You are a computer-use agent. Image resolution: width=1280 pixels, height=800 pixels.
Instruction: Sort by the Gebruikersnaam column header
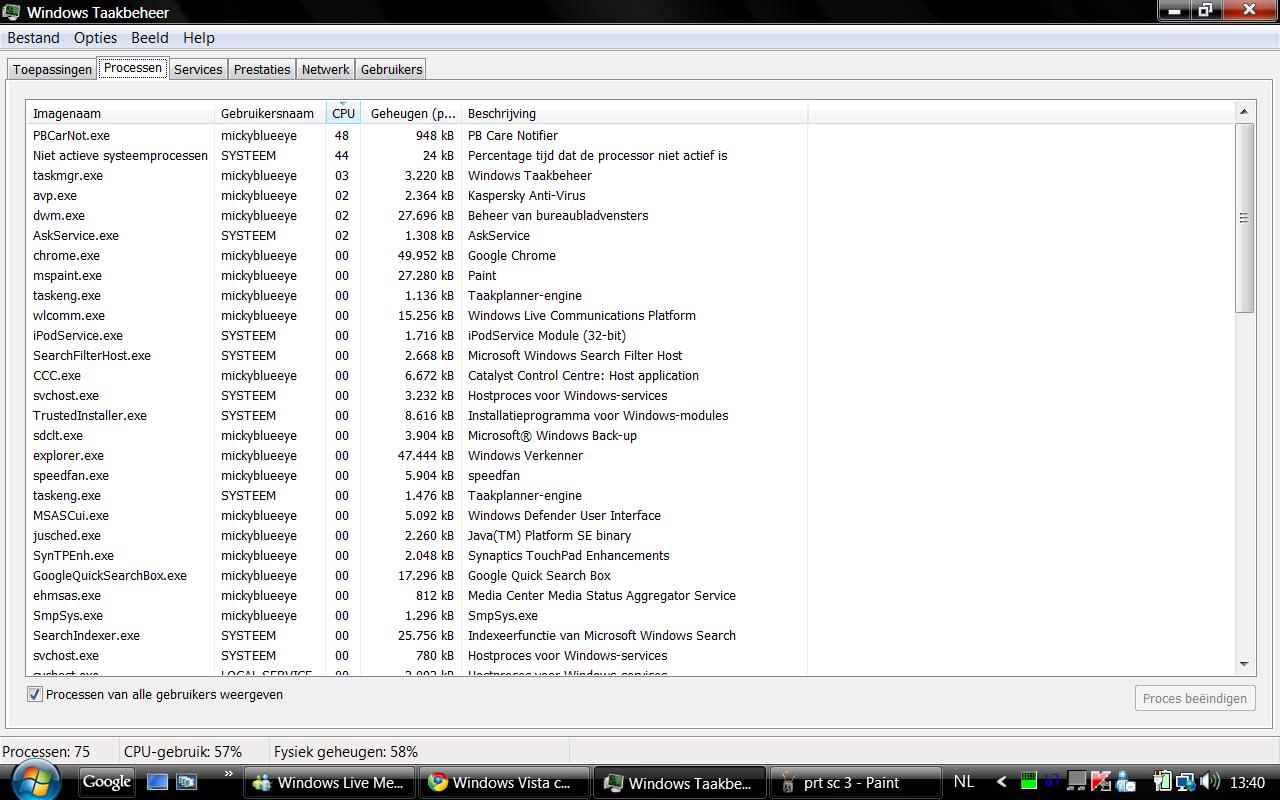point(270,113)
